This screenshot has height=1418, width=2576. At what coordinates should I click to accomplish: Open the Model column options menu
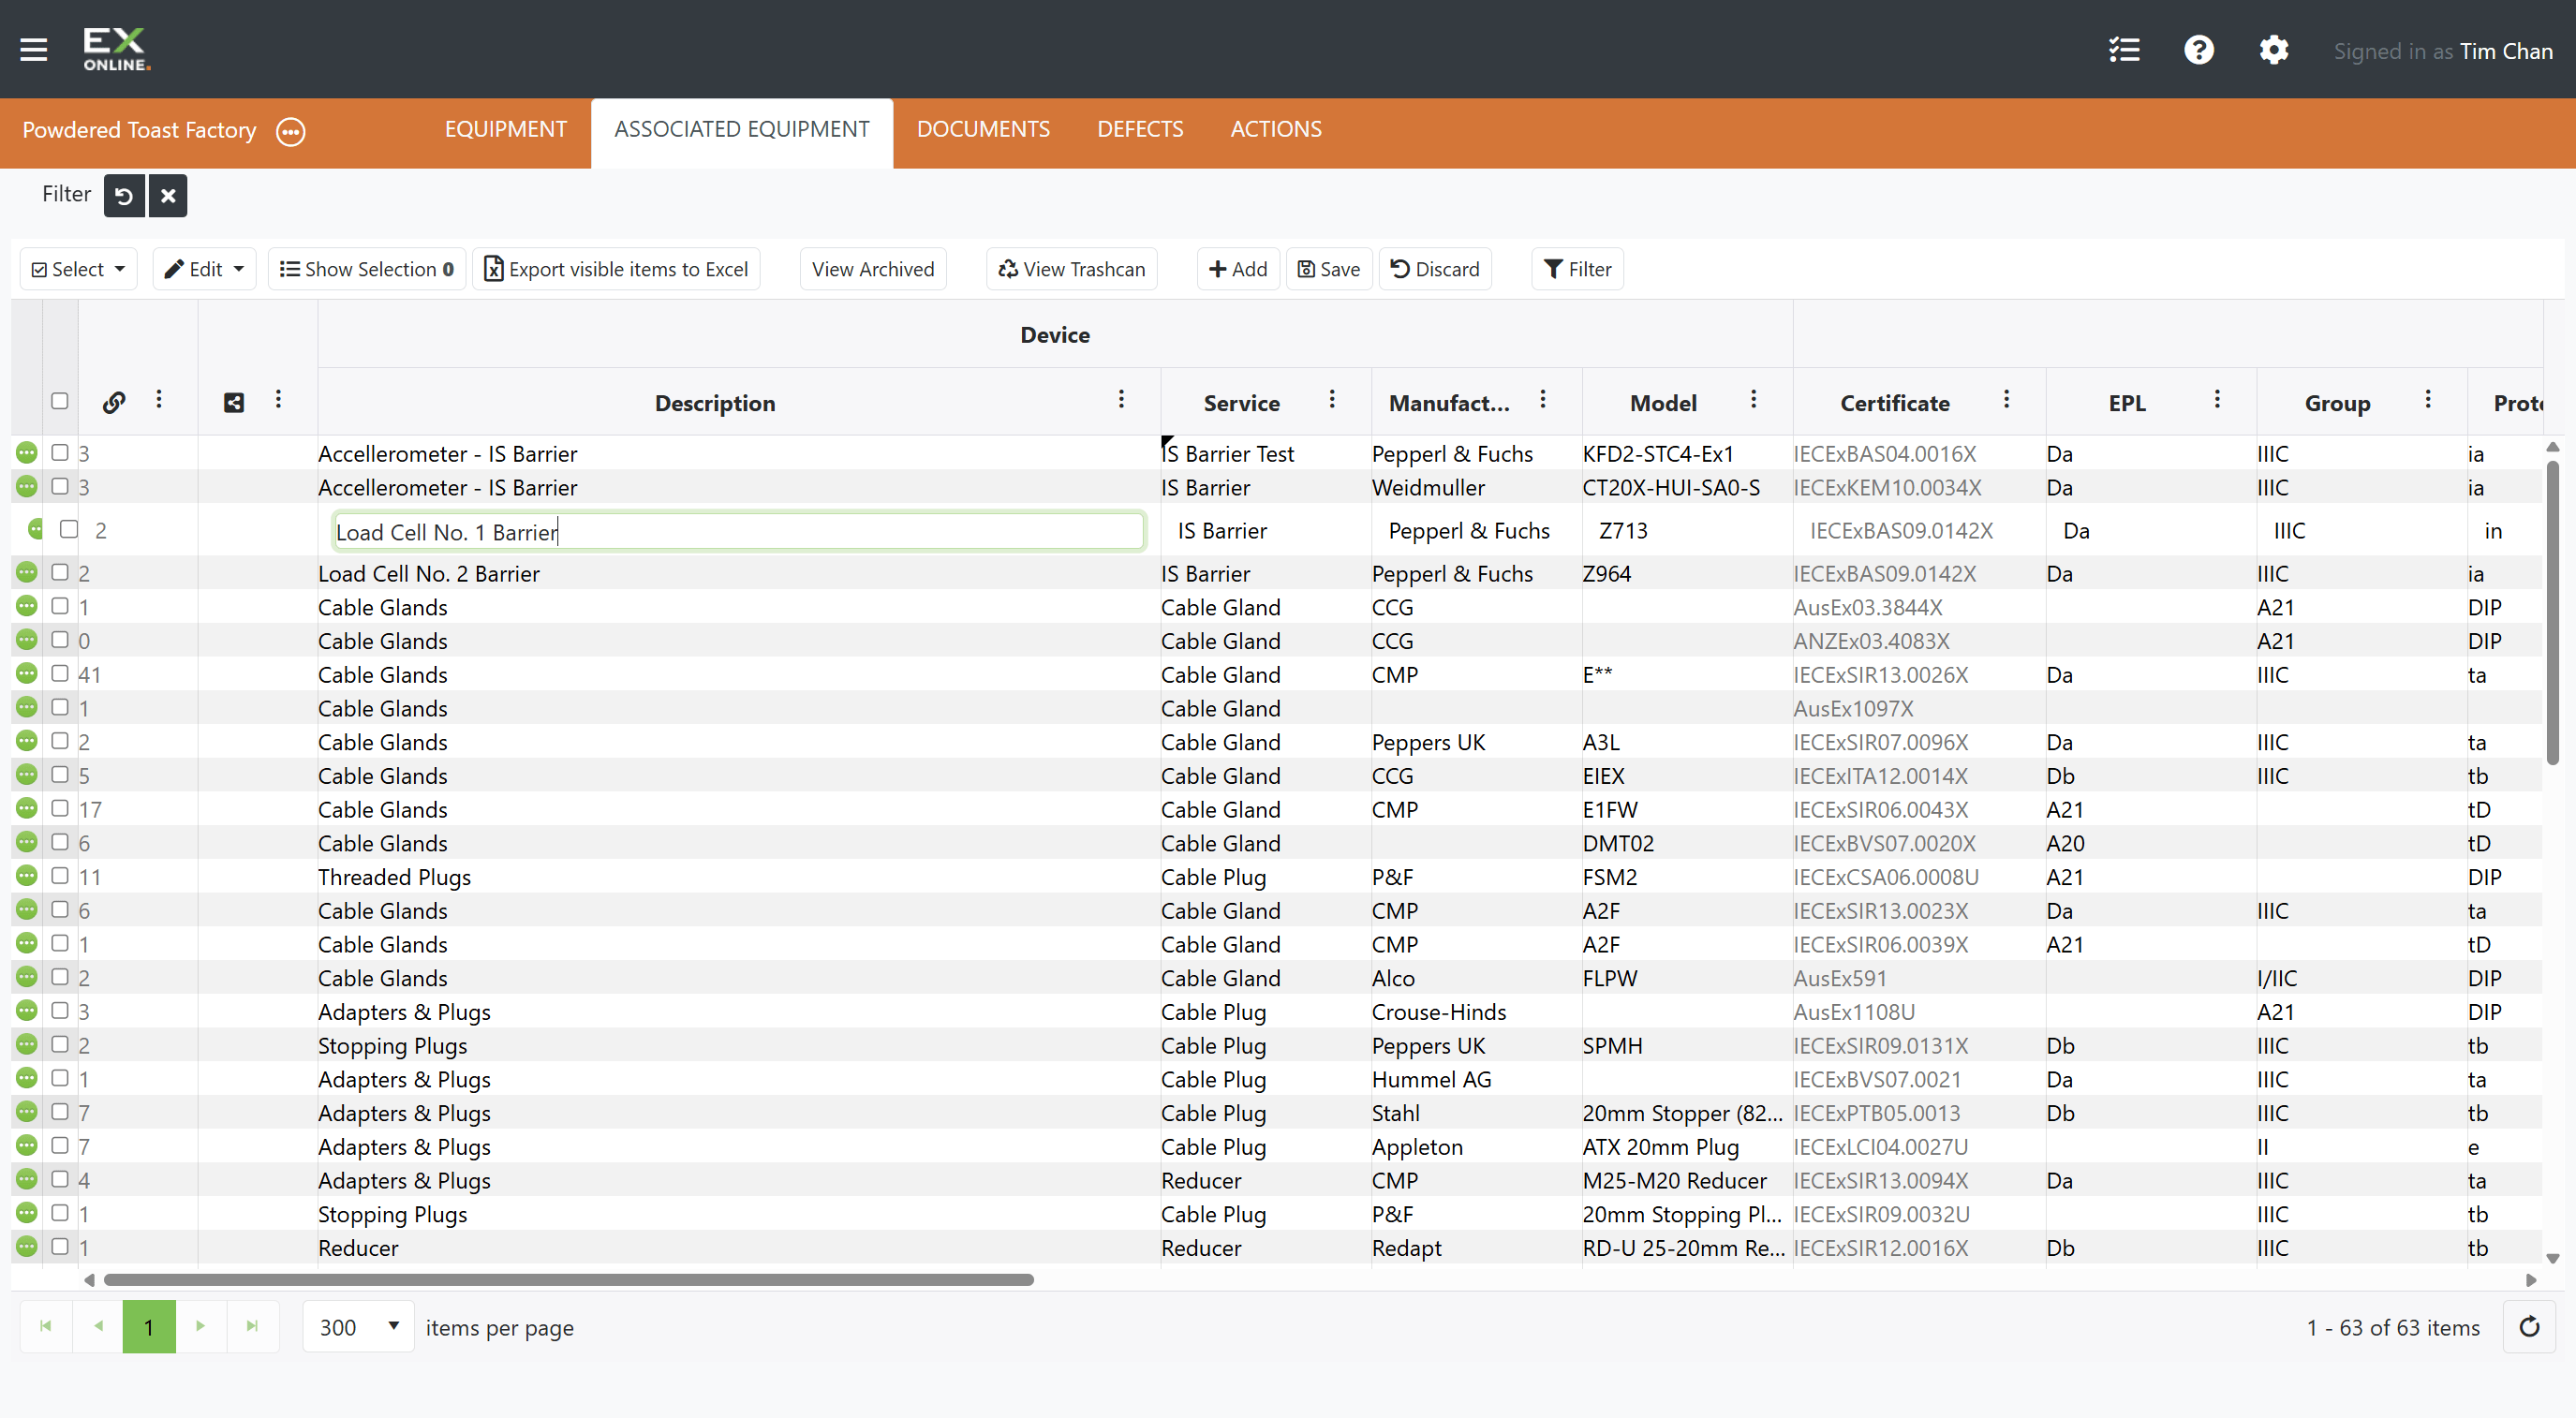pos(1754,399)
